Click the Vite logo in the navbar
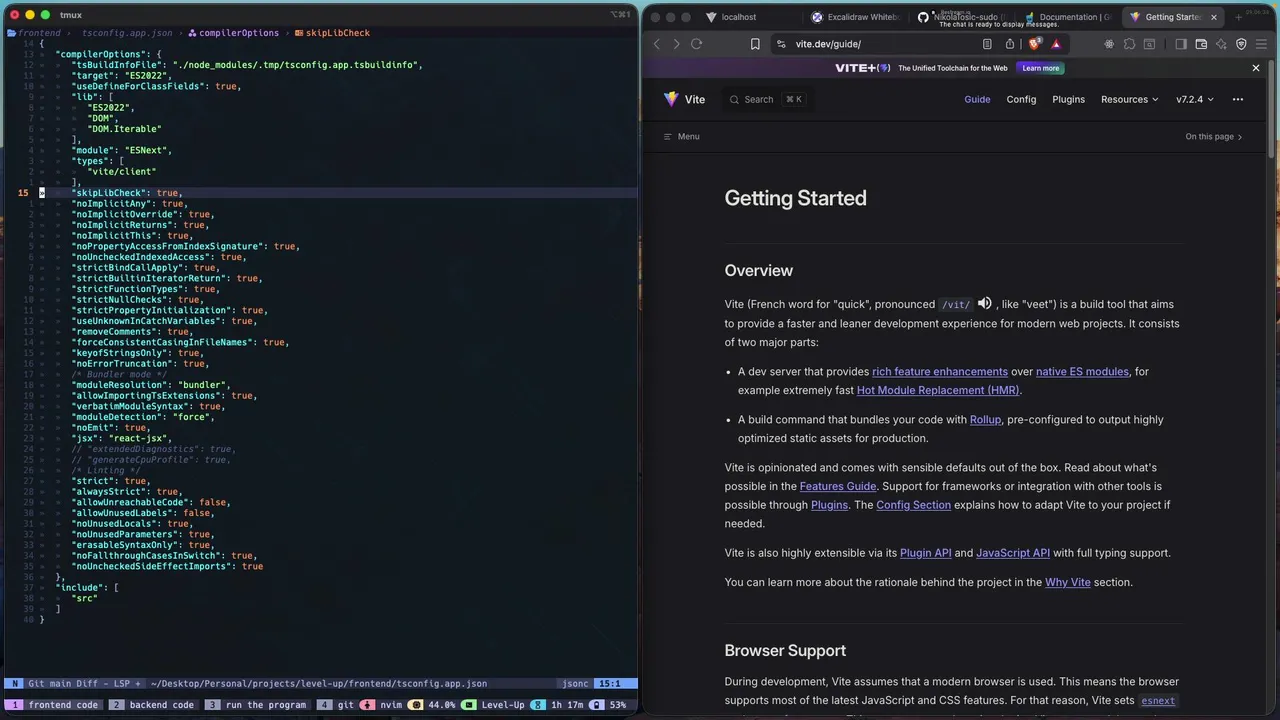The image size is (1280, 720). (685, 99)
